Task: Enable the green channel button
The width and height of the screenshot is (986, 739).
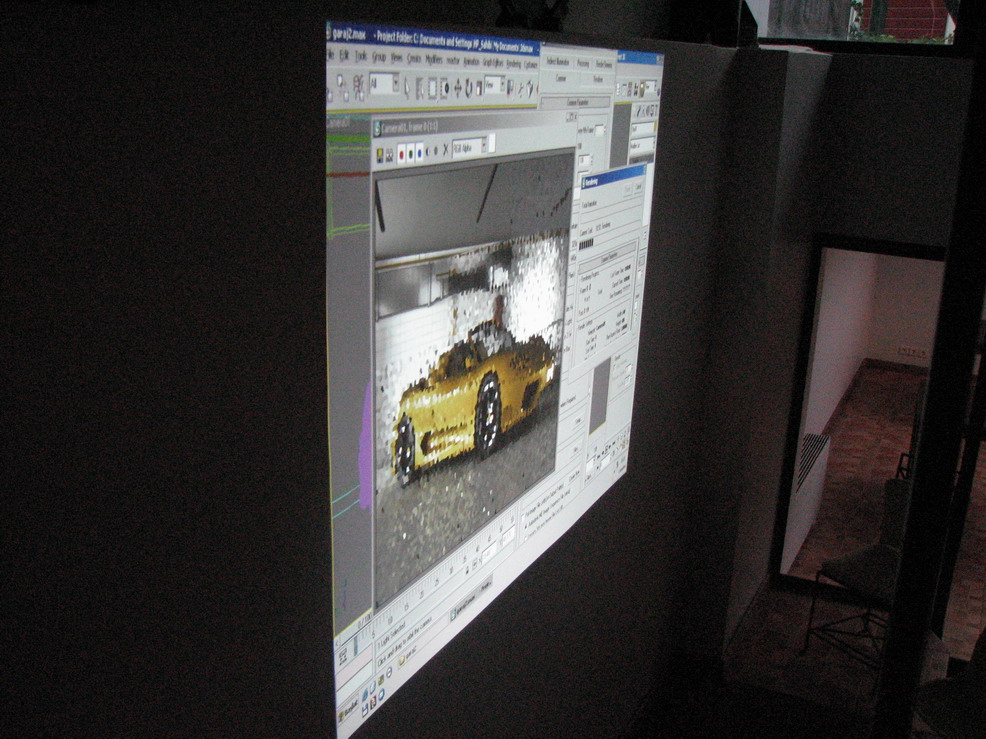Action: (x=413, y=153)
